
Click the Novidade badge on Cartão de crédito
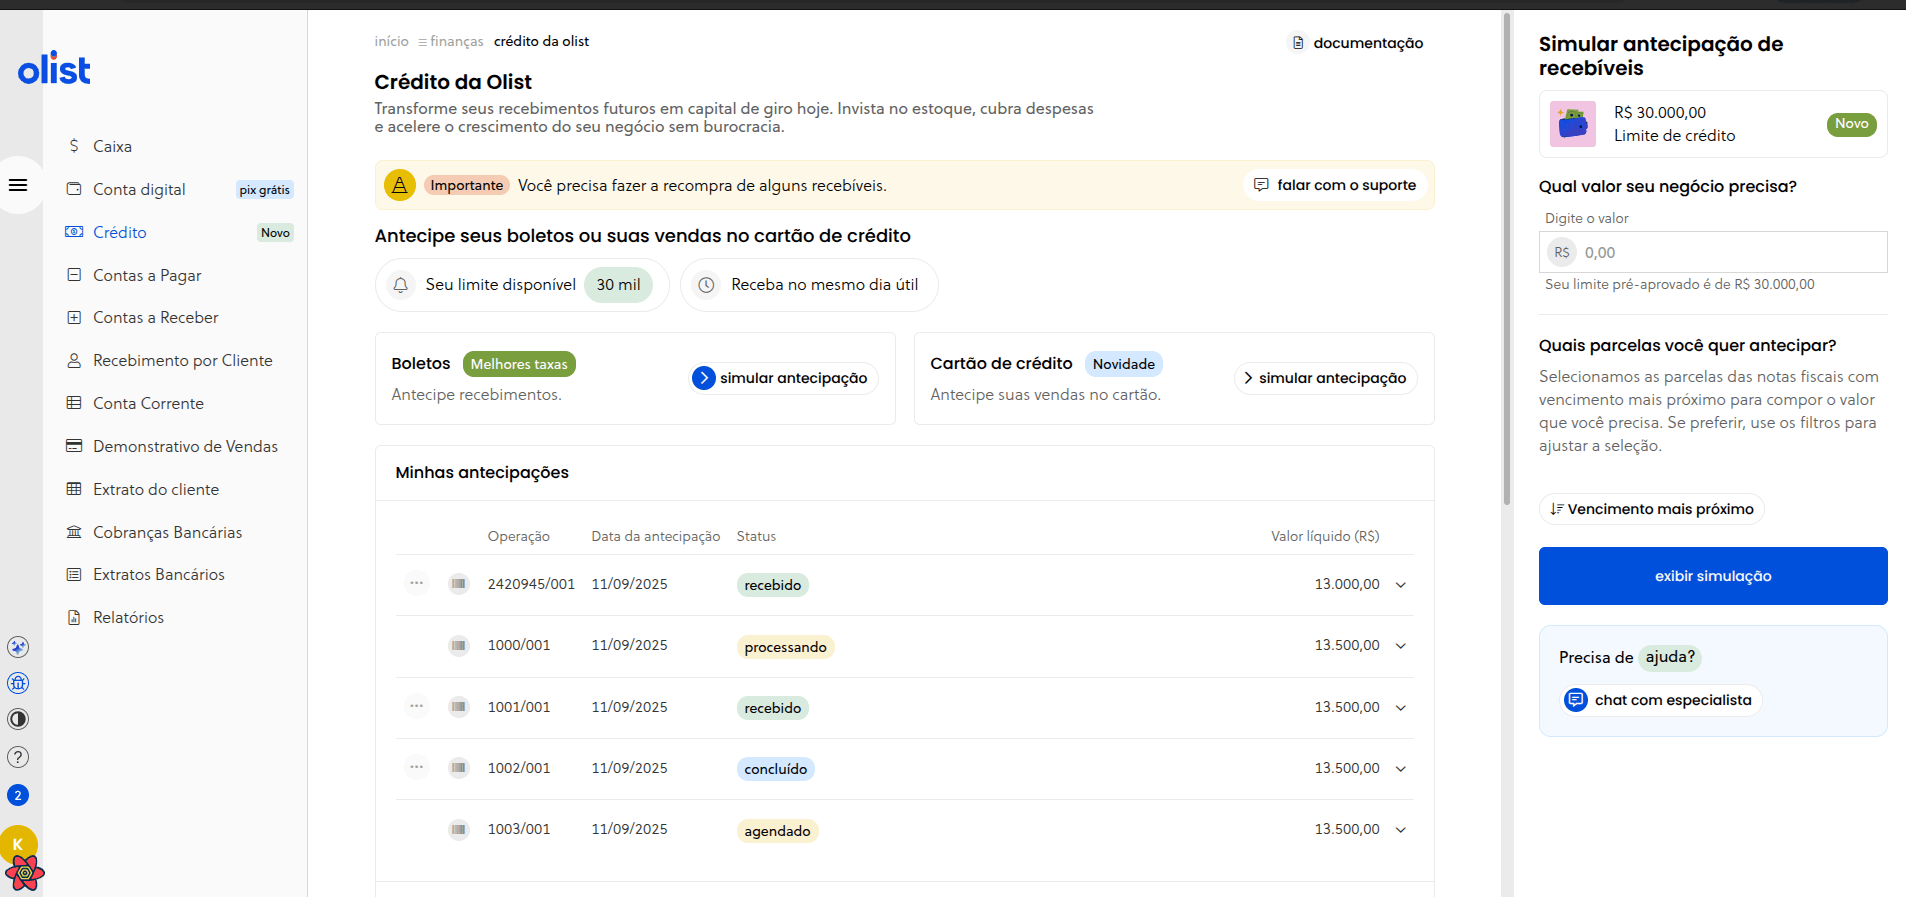pos(1123,364)
